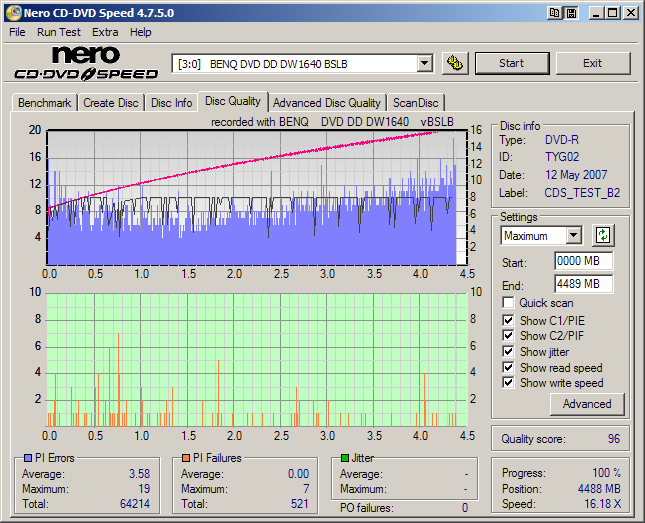Viewport: 645px width, 523px height.
Task: Toggle the Show jitter checkbox
Action: coord(508,351)
